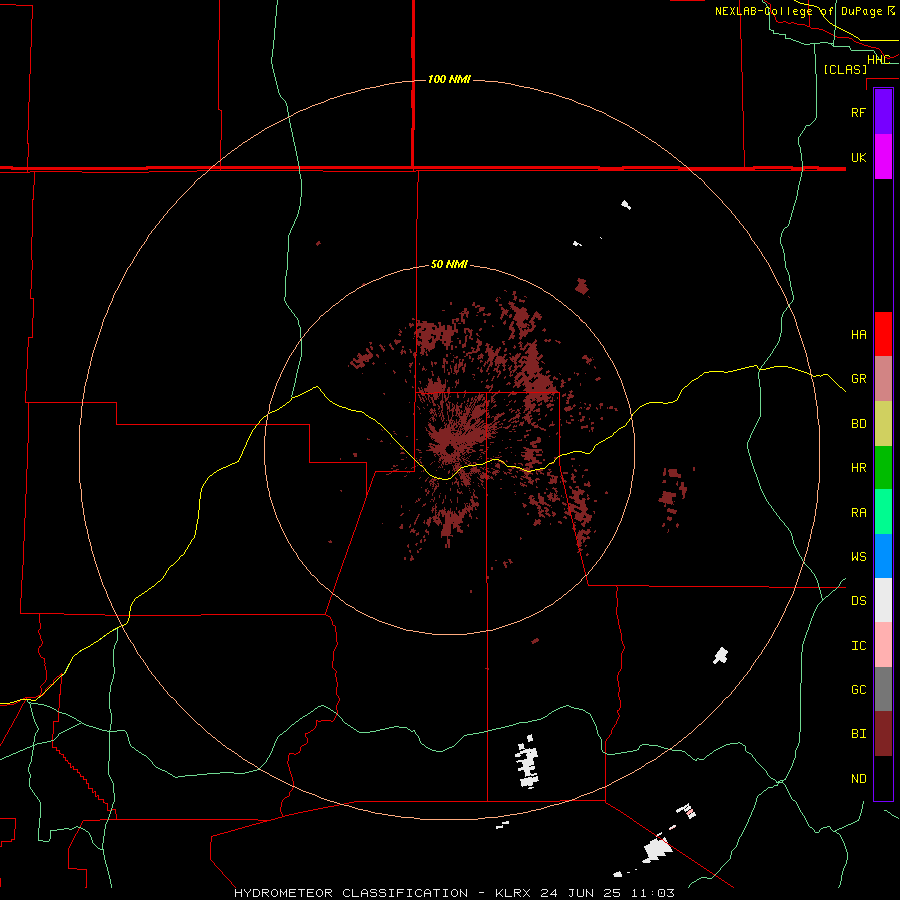900x900 pixels.
Task: Click the magenta UK legend color swatch
Action: coord(883,157)
